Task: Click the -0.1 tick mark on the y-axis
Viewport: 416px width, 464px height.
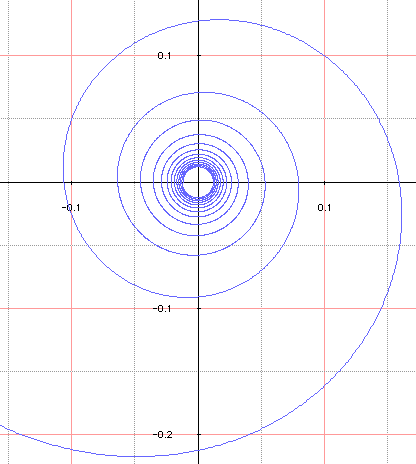Action: 199,308
